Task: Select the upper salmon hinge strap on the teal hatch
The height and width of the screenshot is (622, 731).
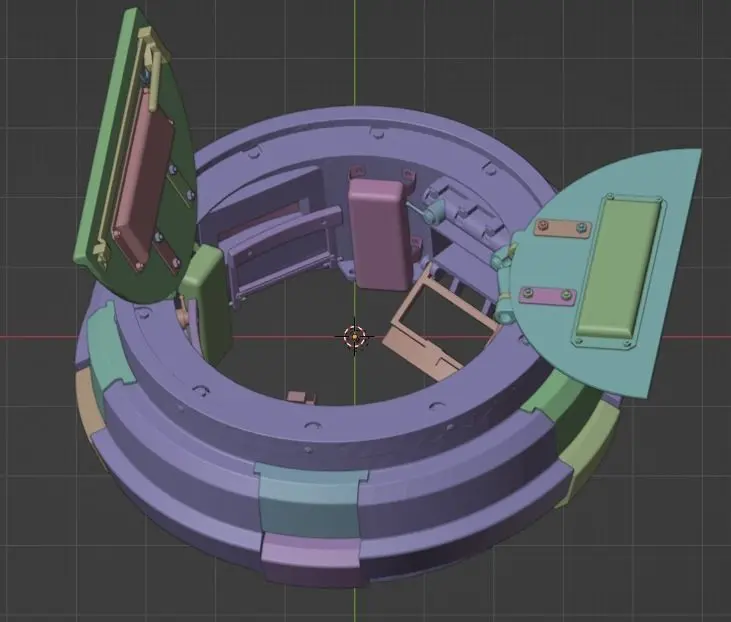Action: [x=562, y=228]
